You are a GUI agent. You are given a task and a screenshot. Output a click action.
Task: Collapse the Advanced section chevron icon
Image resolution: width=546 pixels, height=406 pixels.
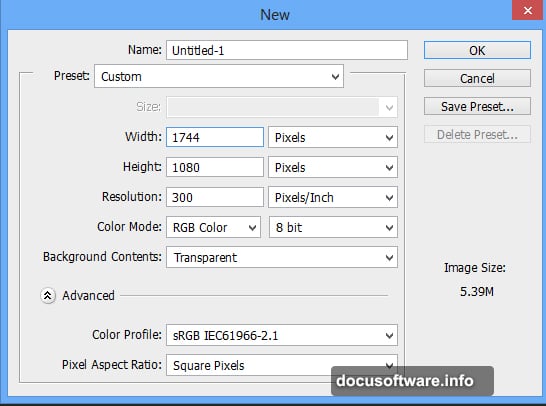click(x=48, y=296)
